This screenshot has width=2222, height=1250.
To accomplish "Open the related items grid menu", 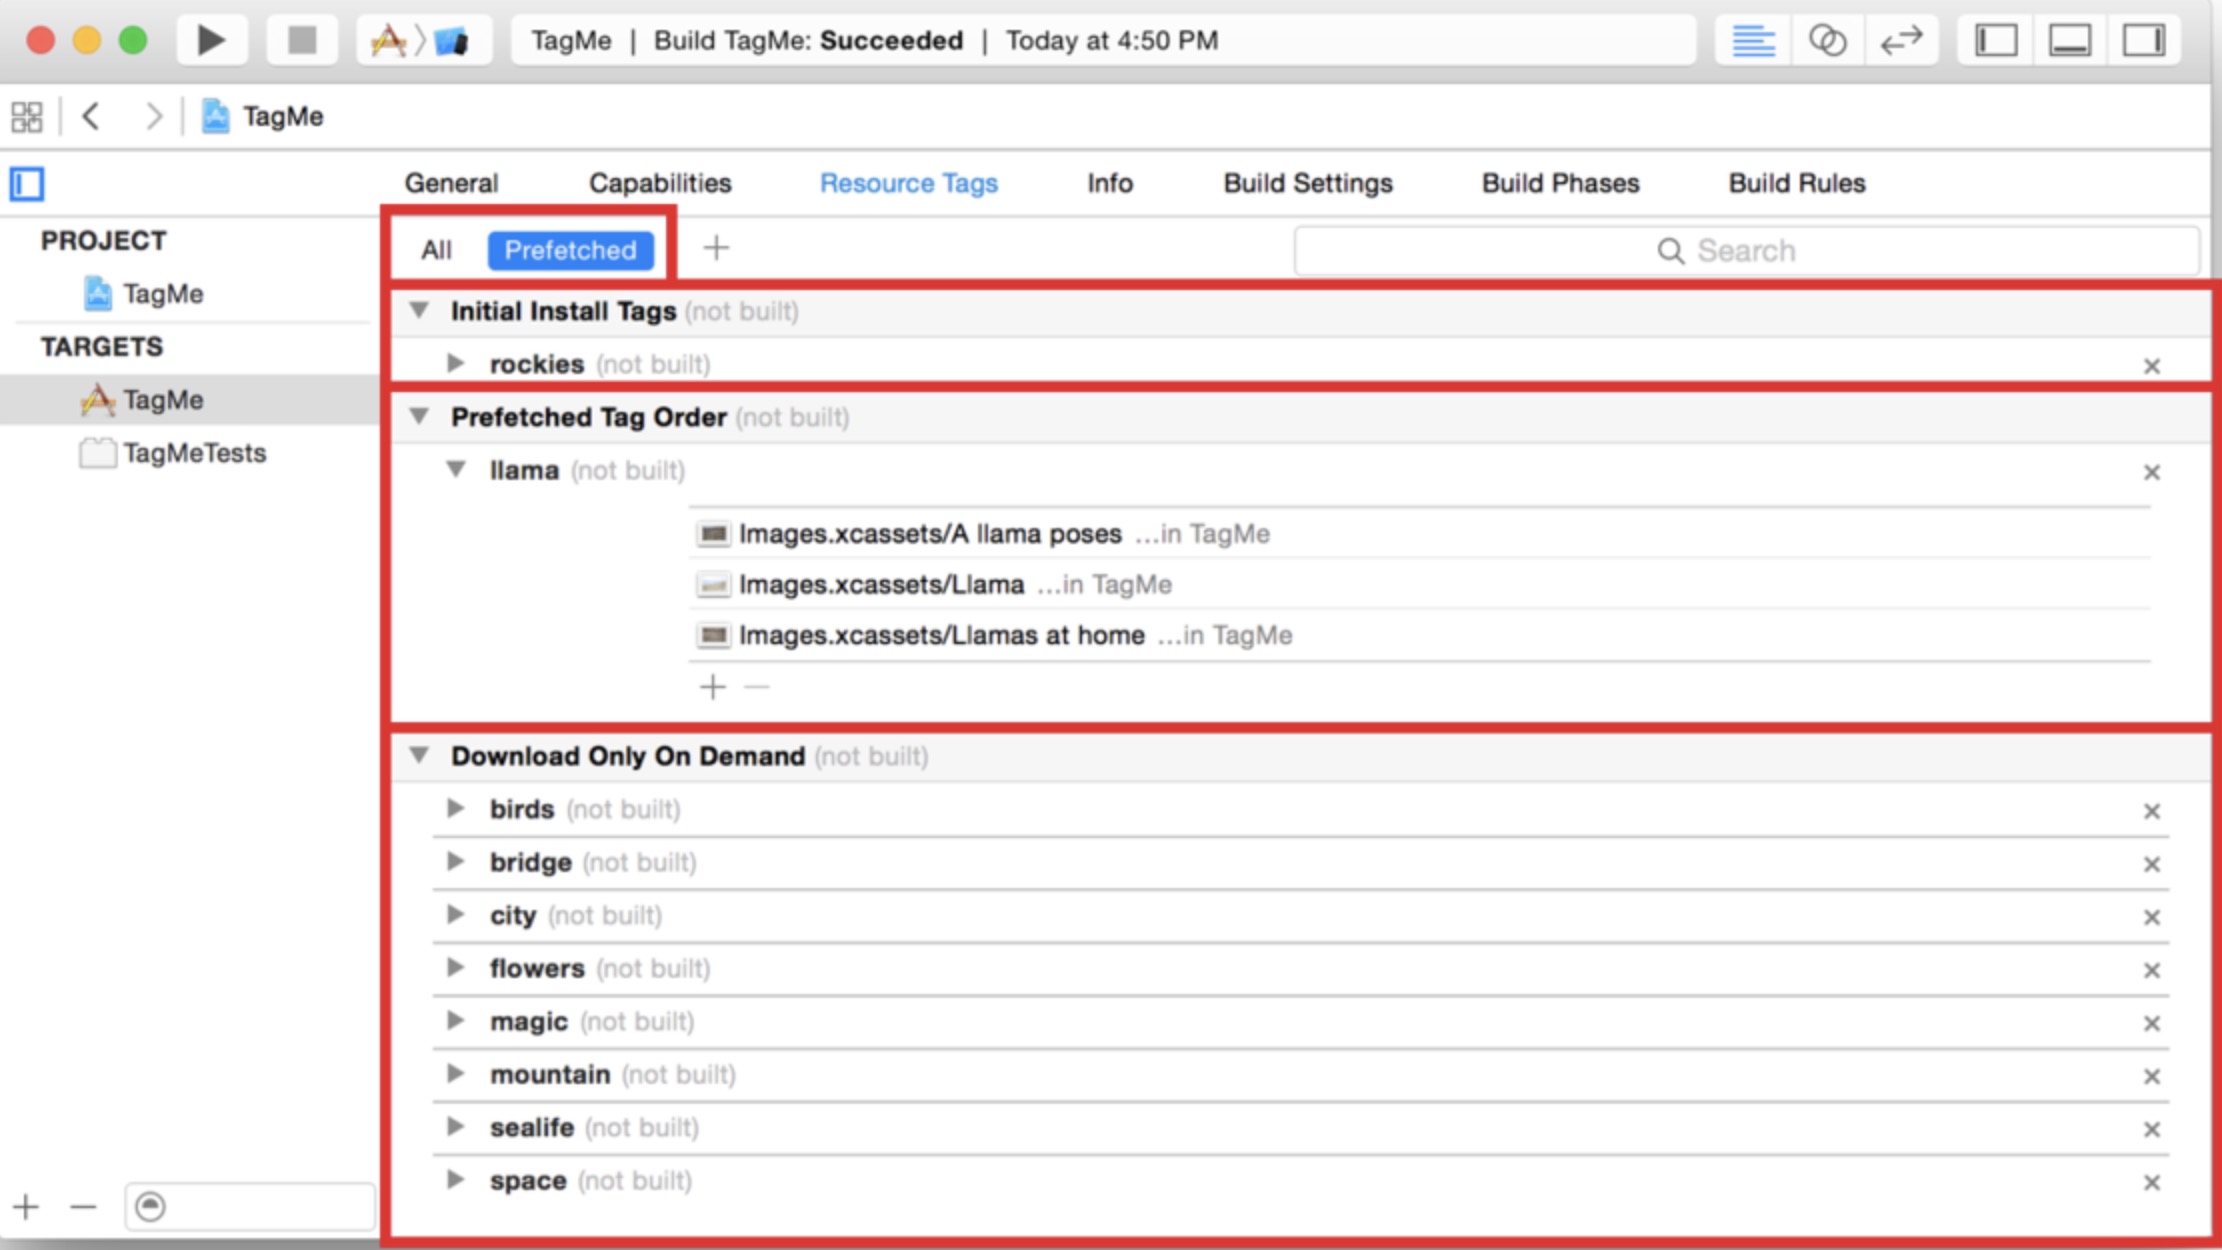I will [27, 116].
